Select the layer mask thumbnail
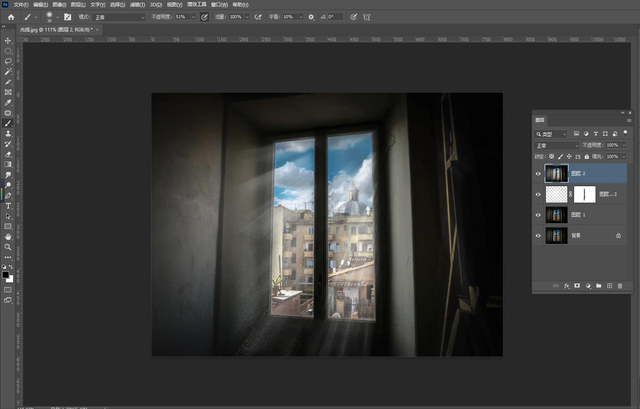The image size is (640, 409). pyautogui.click(x=584, y=194)
